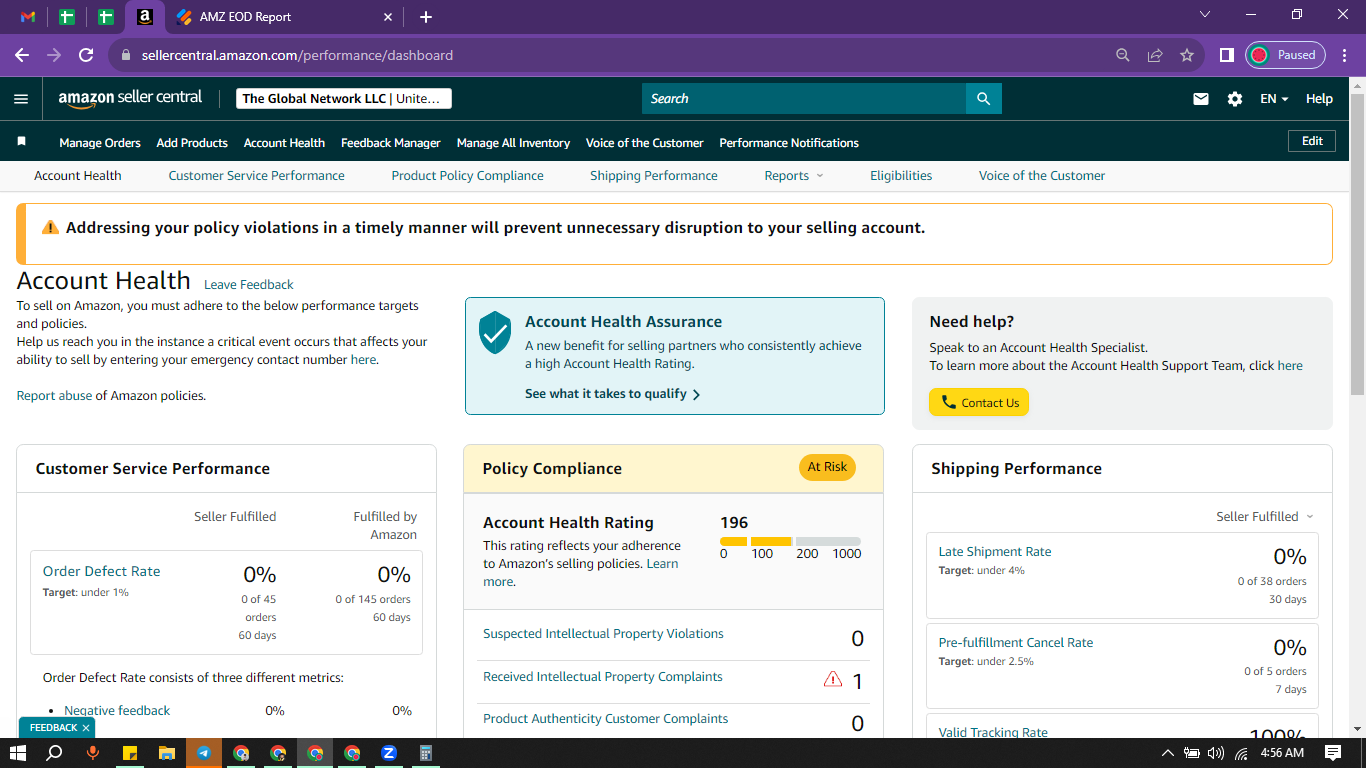This screenshot has height=768, width=1366.
Task: Open the Telegram taskbar icon
Action: pyautogui.click(x=203, y=753)
